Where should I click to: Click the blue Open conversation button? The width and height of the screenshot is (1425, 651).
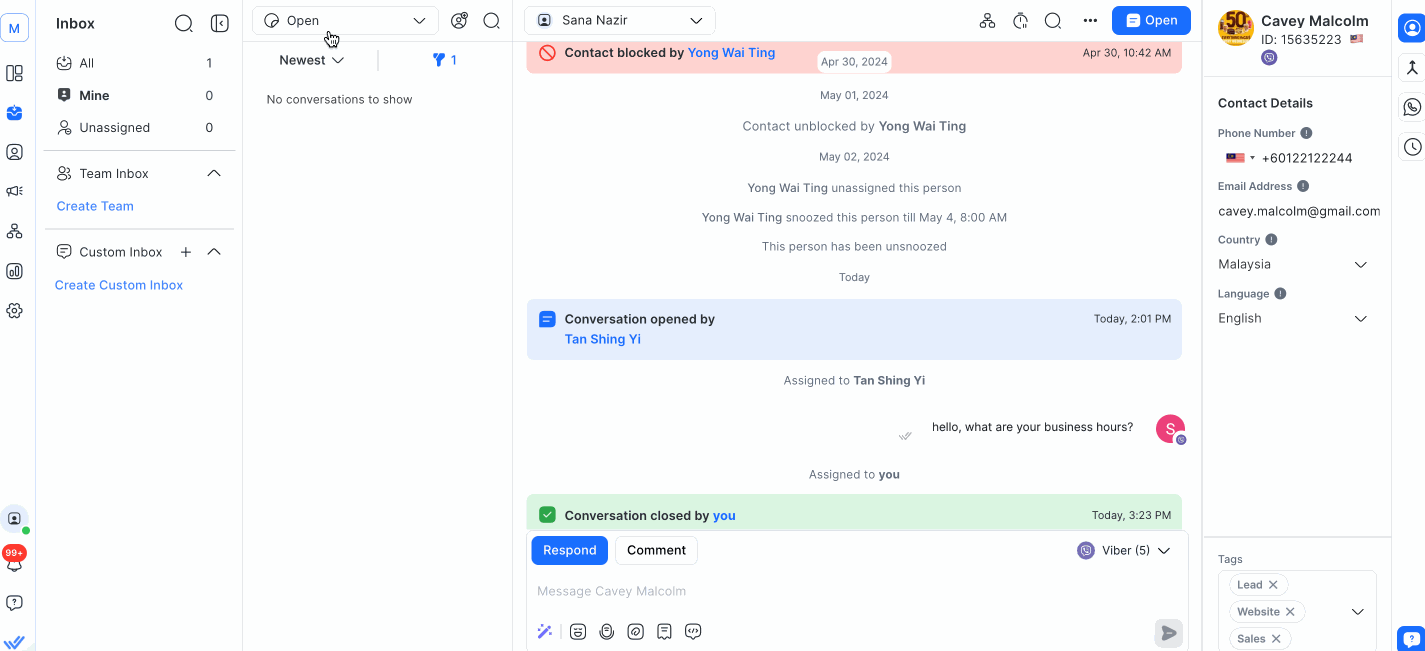[1150, 20]
